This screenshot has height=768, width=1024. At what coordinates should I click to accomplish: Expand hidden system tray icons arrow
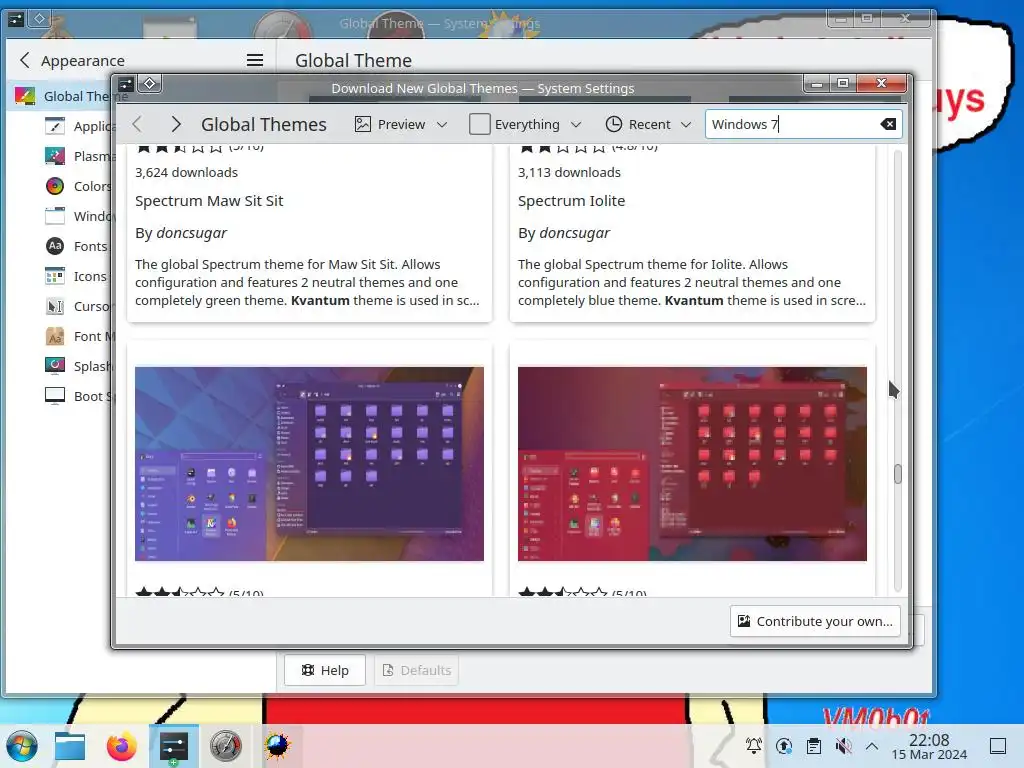click(872, 746)
